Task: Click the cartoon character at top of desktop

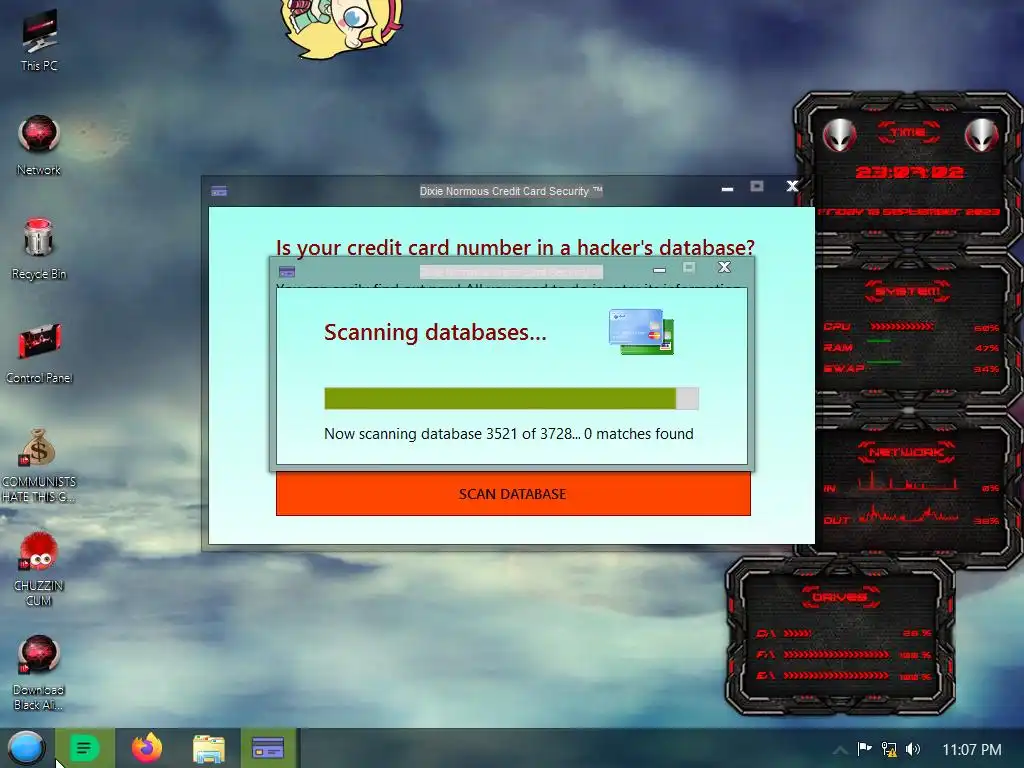Action: [343, 27]
